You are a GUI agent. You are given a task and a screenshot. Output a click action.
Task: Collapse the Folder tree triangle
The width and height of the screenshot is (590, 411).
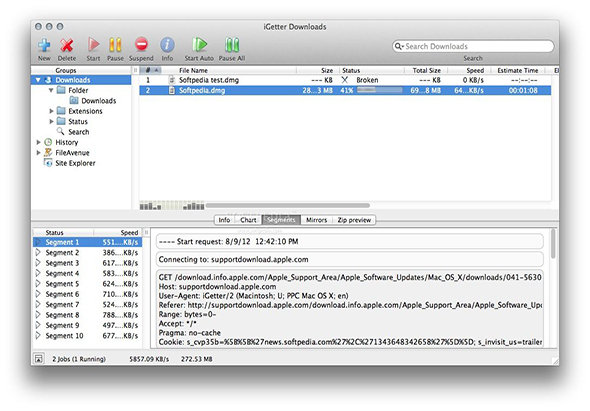point(51,90)
